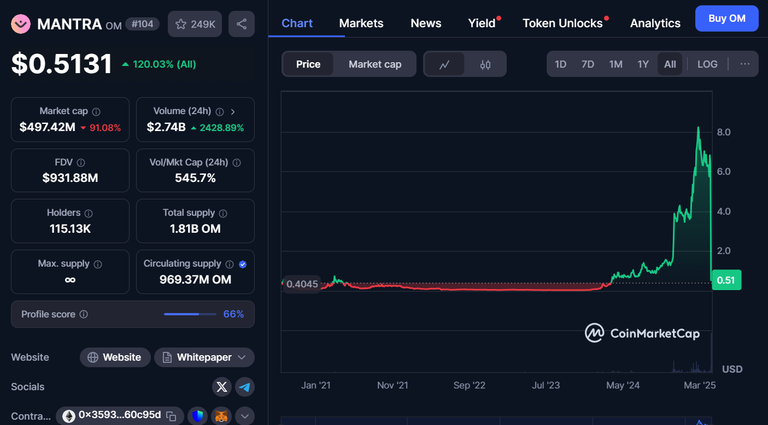Show Market cap info tooltip icon
The width and height of the screenshot is (768, 425).
[96, 112]
